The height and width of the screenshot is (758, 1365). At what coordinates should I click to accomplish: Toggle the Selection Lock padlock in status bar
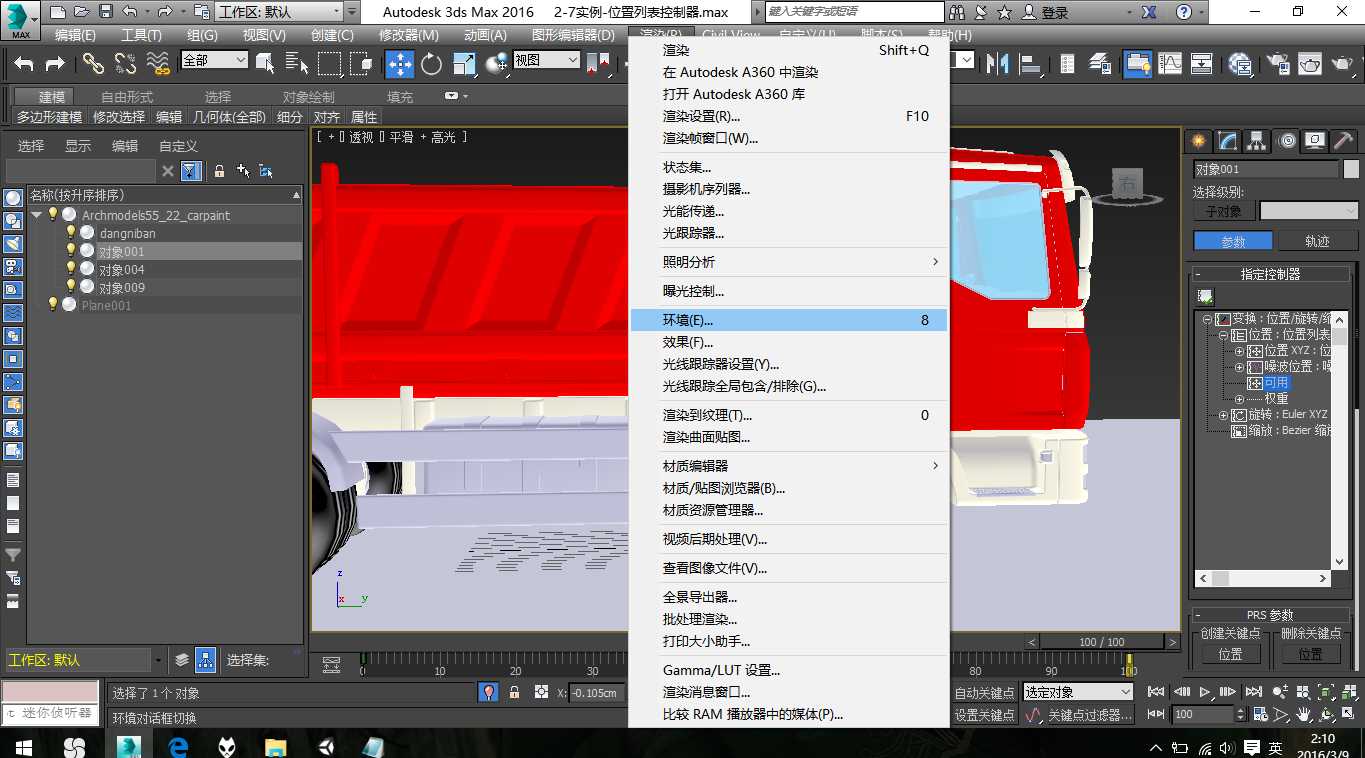(x=515, y=692)
